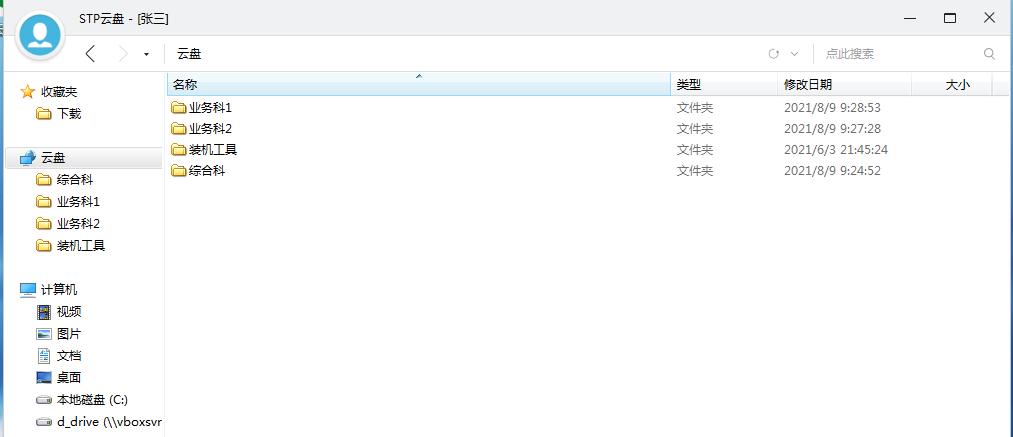The image size is (1013, 437).
Task: Minimize the STP云盘 window
Action: 911,18
